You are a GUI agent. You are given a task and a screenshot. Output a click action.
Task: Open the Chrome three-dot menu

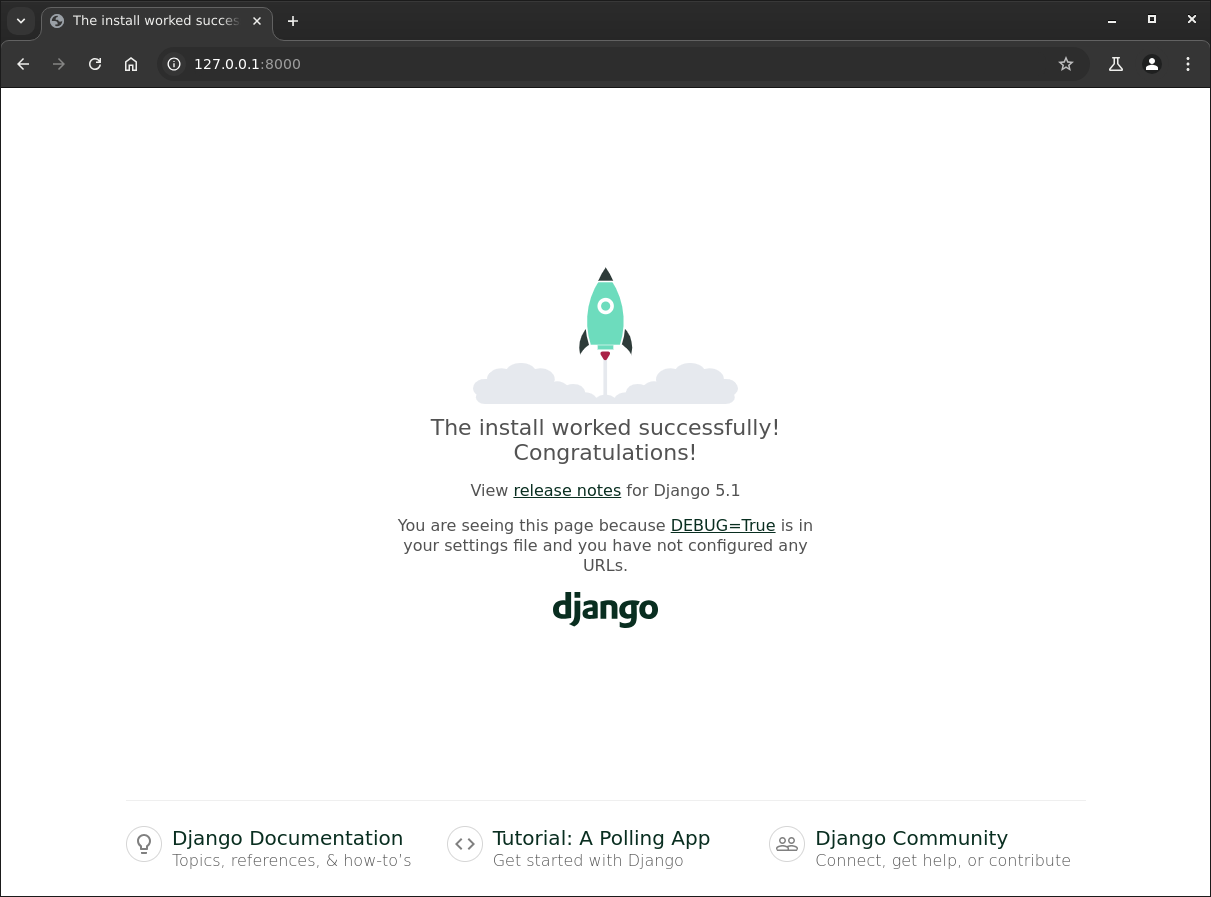1188,64
